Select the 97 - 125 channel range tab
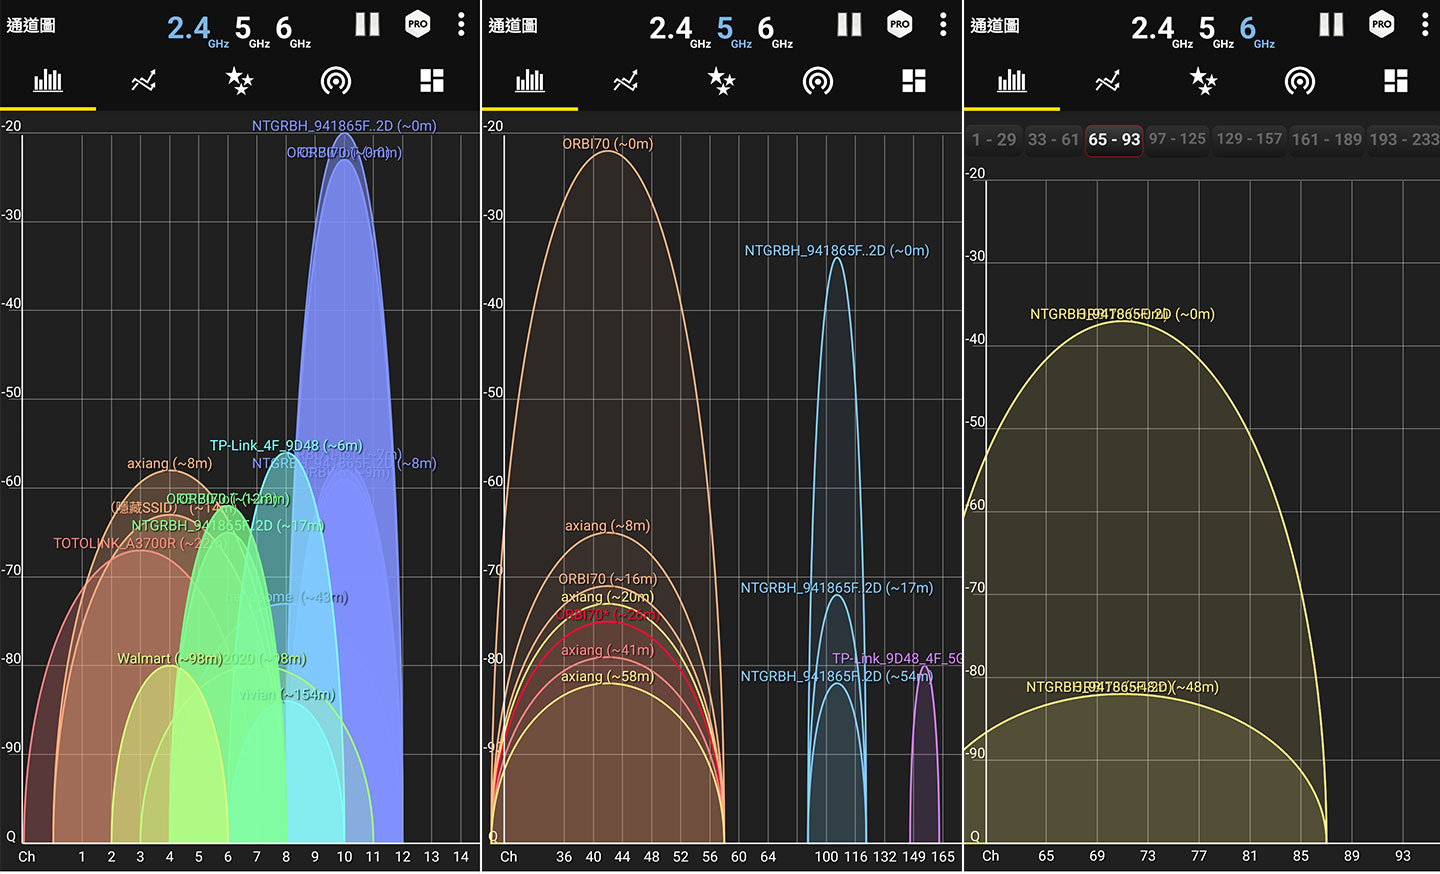Viewport: 1440px width, 874px height. coord(1177,140)
